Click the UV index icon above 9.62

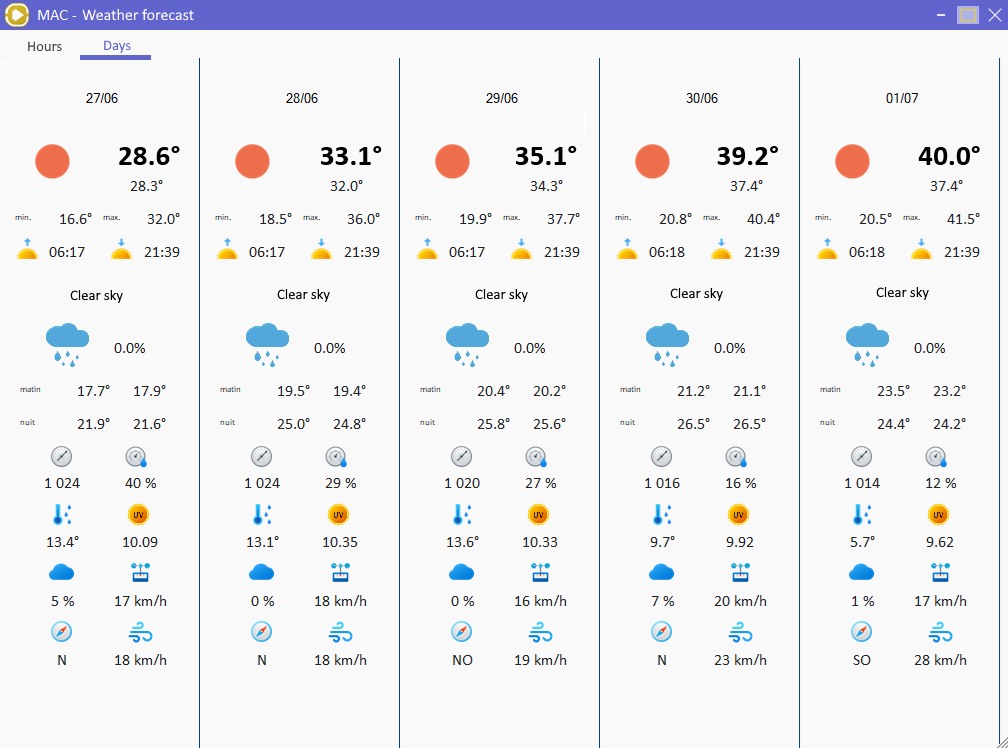[x=939, y=515]
